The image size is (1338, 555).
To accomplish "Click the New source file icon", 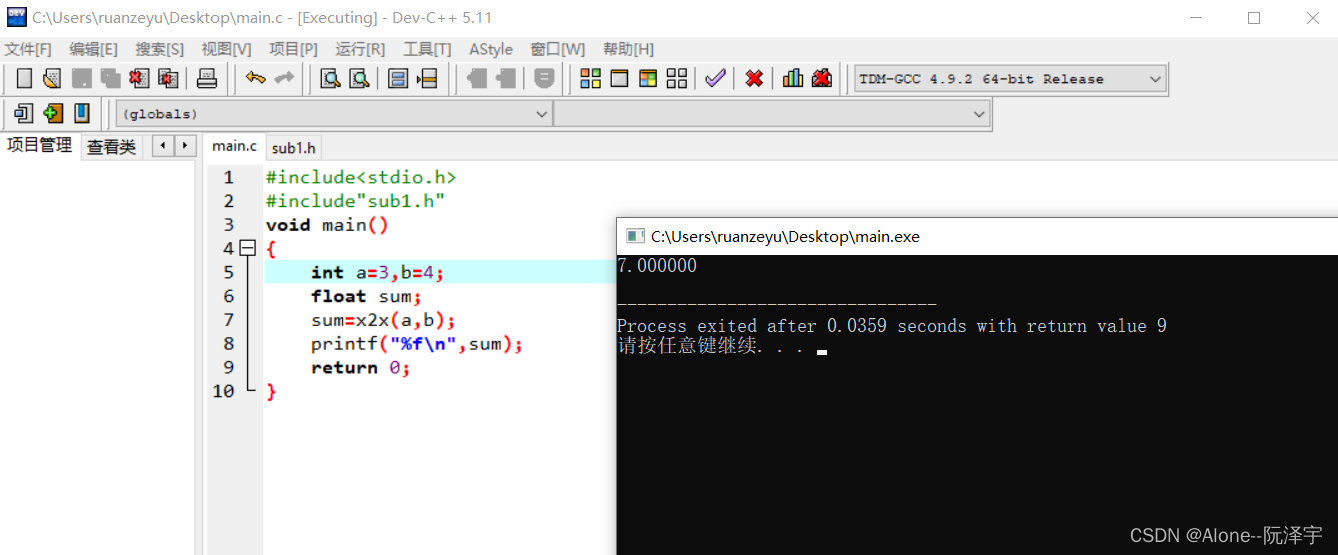I will tap(25, 78).
